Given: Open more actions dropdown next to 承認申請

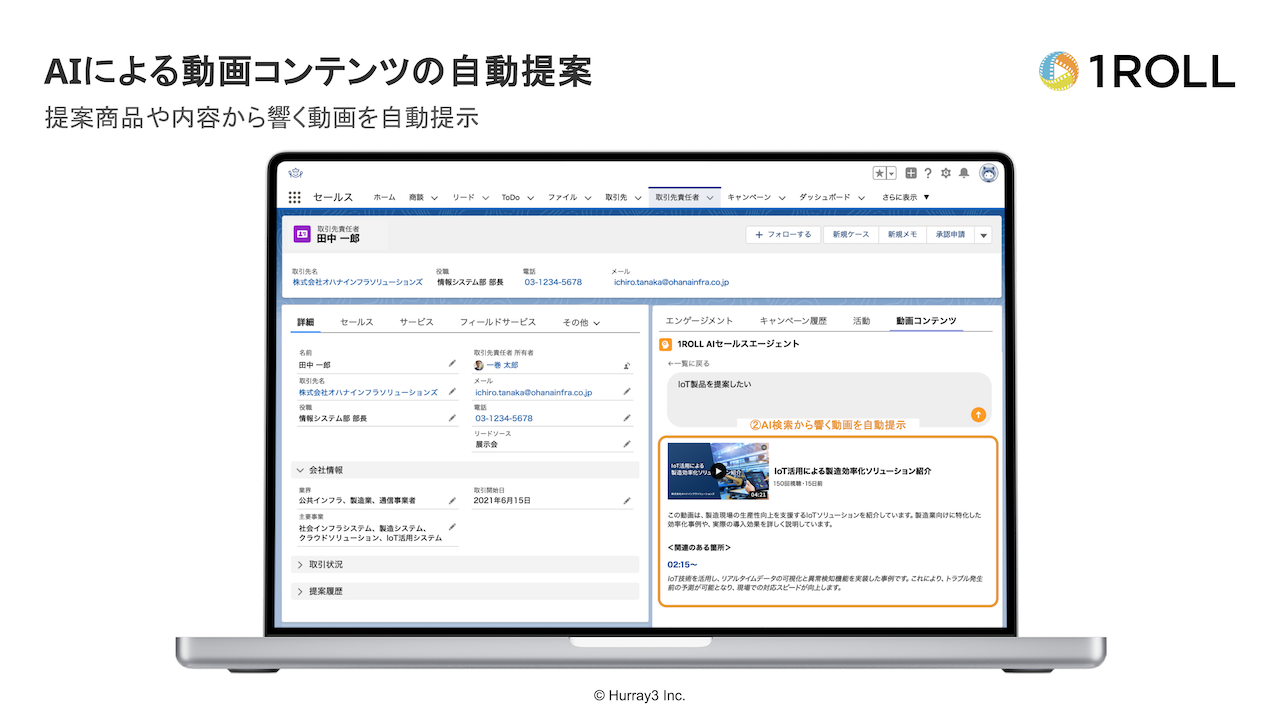Looking at the screenshot, I should pyautogui.click(x=983, y=235).
